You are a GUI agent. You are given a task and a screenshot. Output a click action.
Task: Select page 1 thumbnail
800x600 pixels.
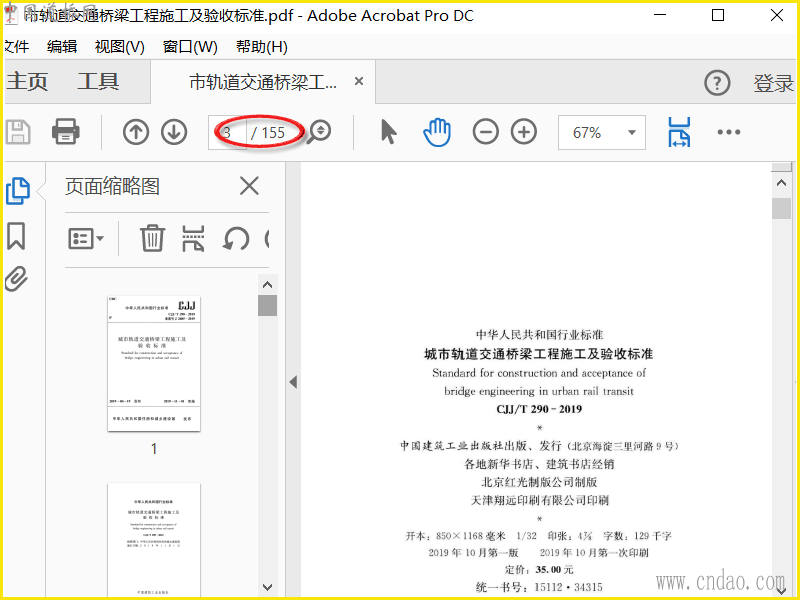pyautogui.click(x=154, y=363)
